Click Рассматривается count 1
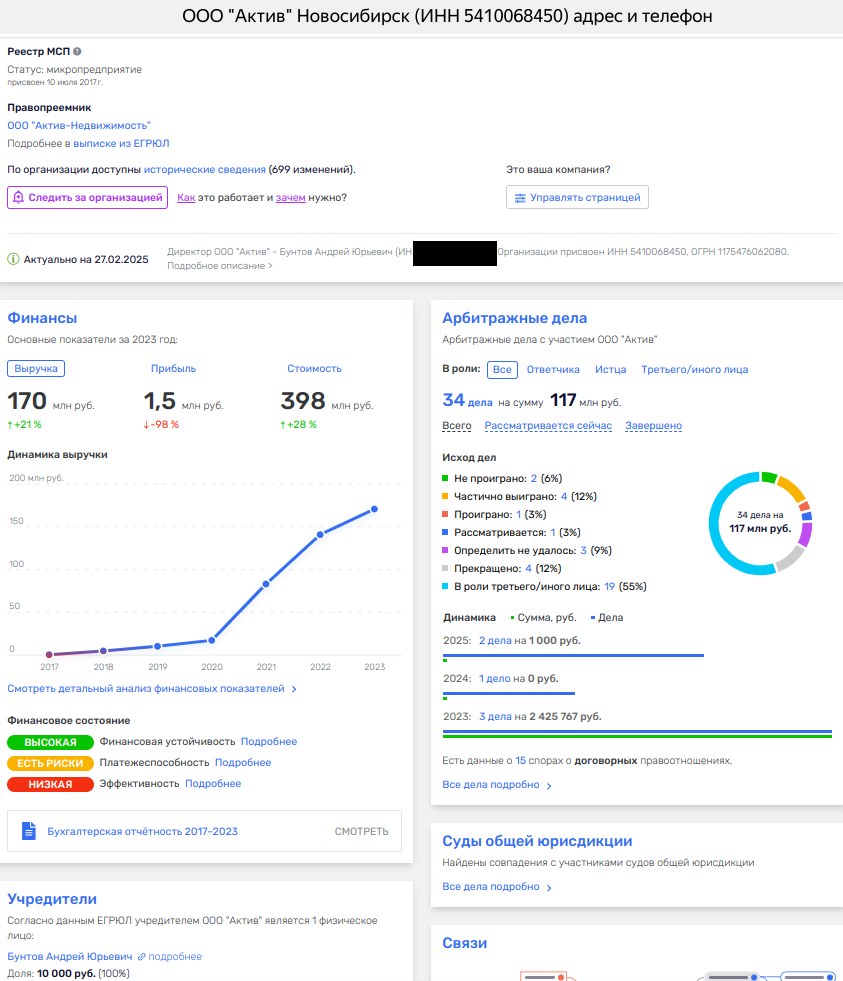The width and height of the screenshot is (843, 981). coord(553,532)
